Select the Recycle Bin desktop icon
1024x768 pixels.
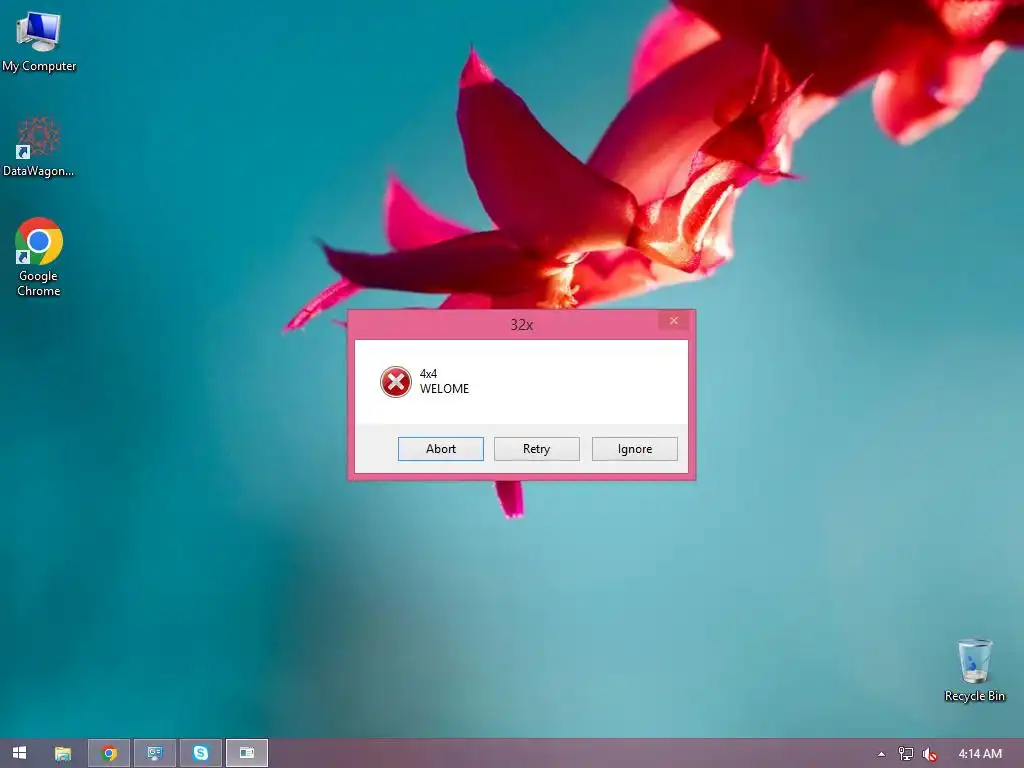click(x=975, y=670)
